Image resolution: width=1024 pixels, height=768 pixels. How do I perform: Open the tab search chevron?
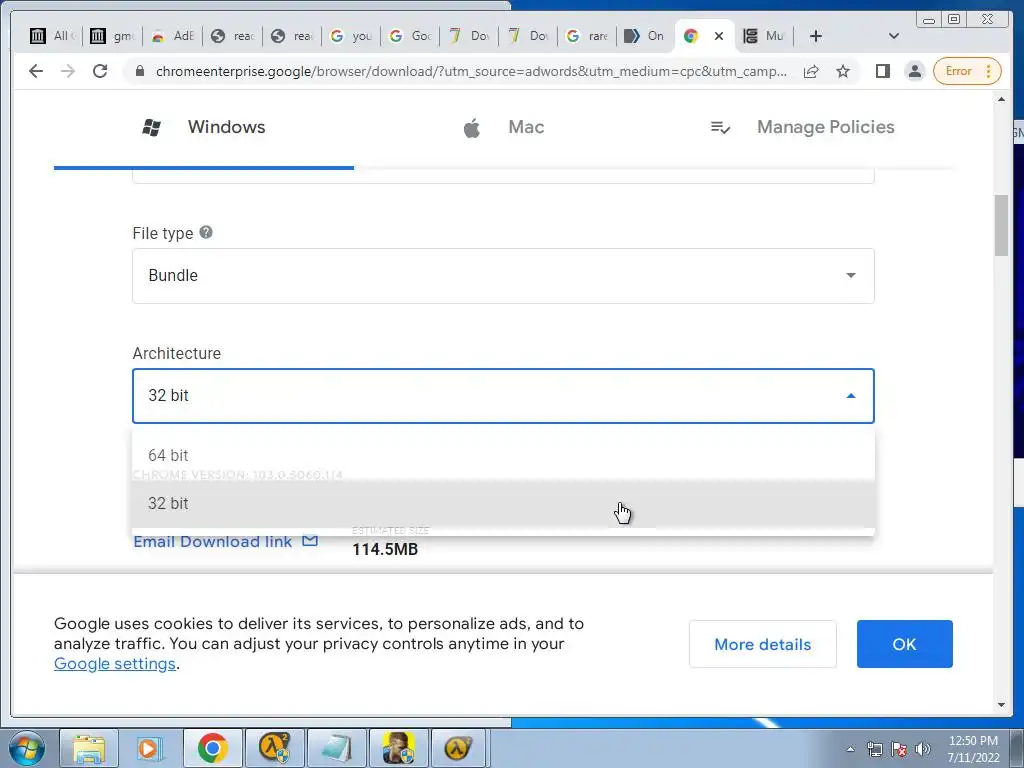[x=894, y=36]
